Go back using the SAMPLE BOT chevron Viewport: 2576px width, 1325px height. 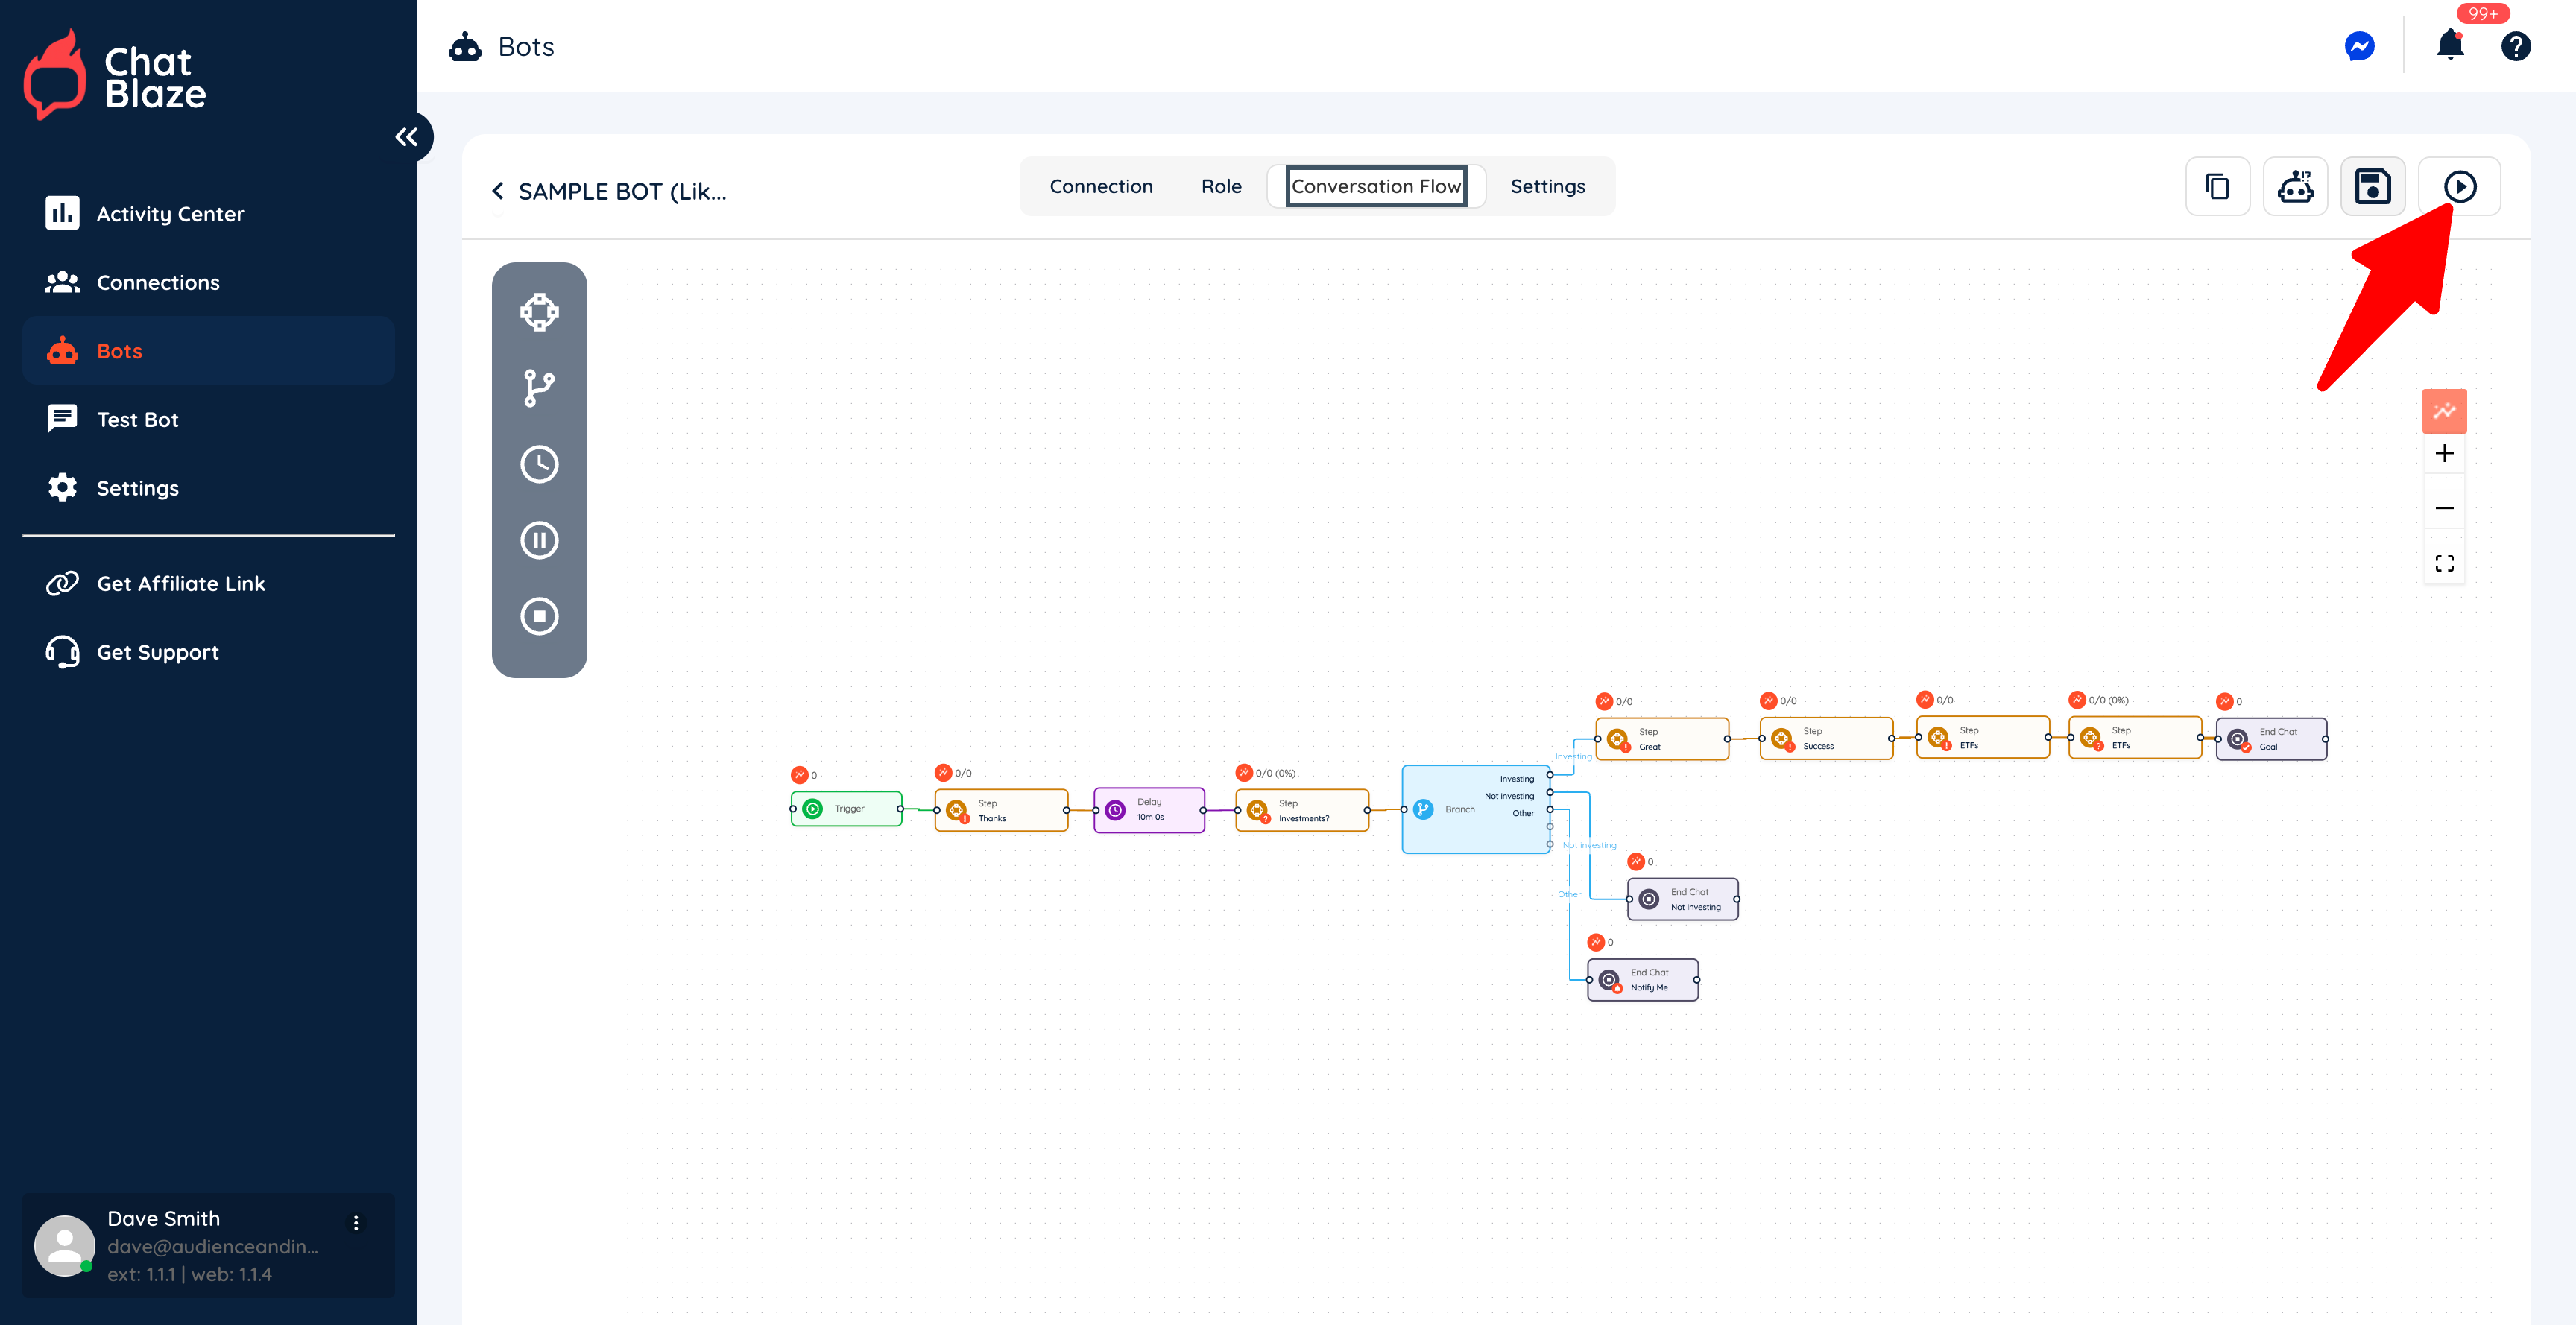[498, 191]
